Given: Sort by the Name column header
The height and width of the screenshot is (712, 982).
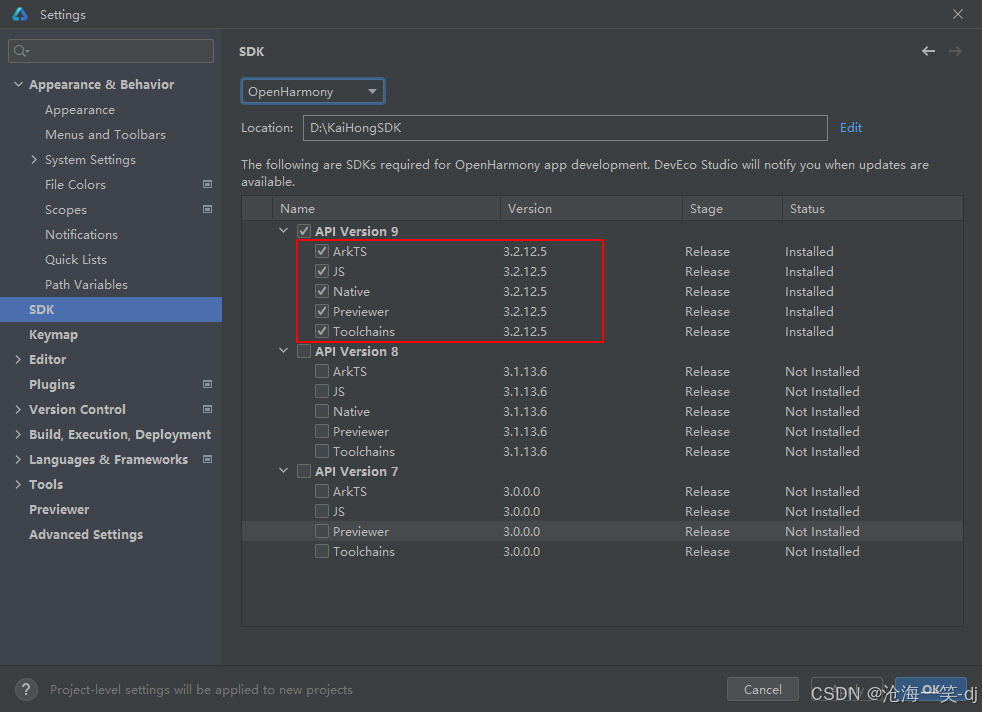Looking at the screenshot, I should (x=386, y=209).
